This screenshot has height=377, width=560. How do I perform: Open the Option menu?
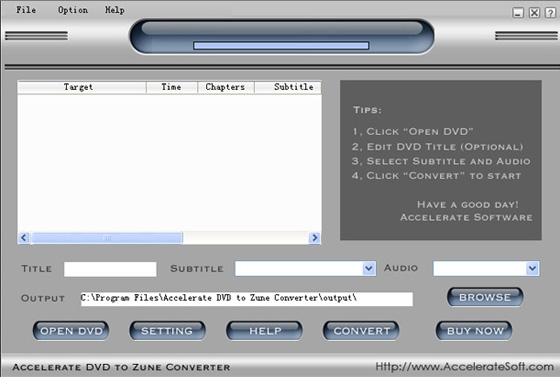(x=73, y=10)
